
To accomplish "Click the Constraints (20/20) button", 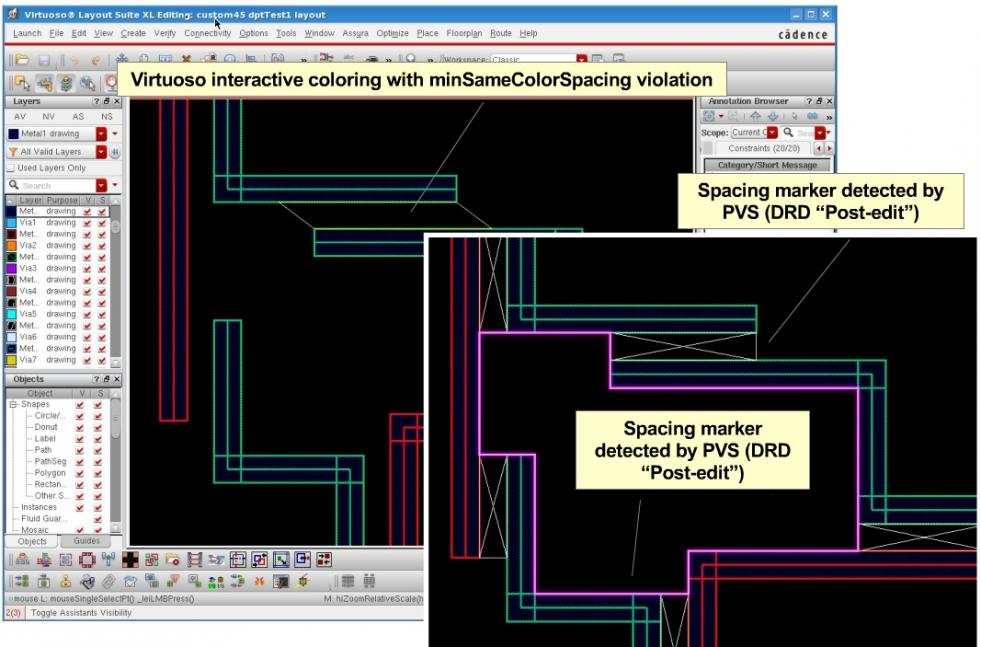I will point(764,149).
